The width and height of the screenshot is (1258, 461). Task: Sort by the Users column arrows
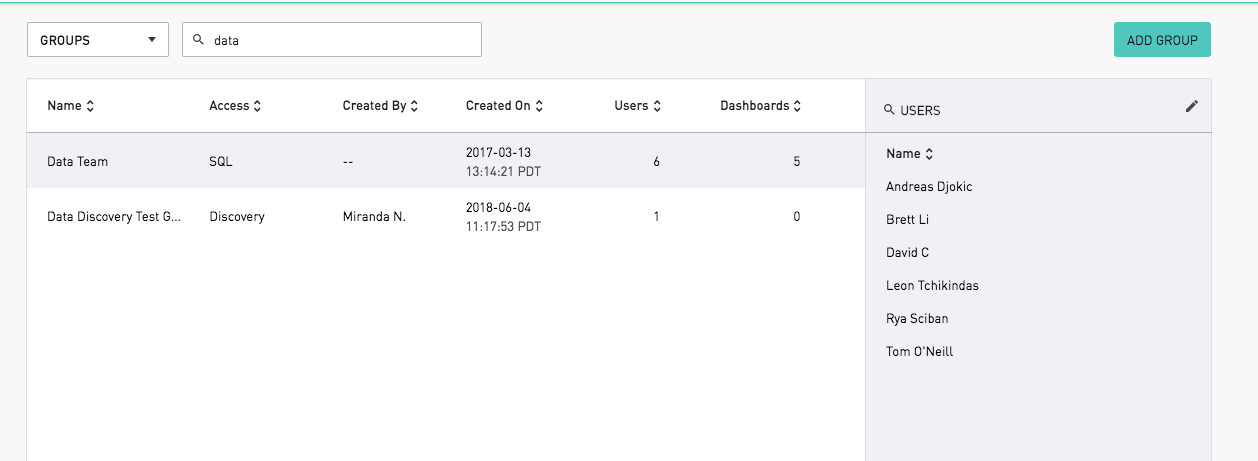656,106
